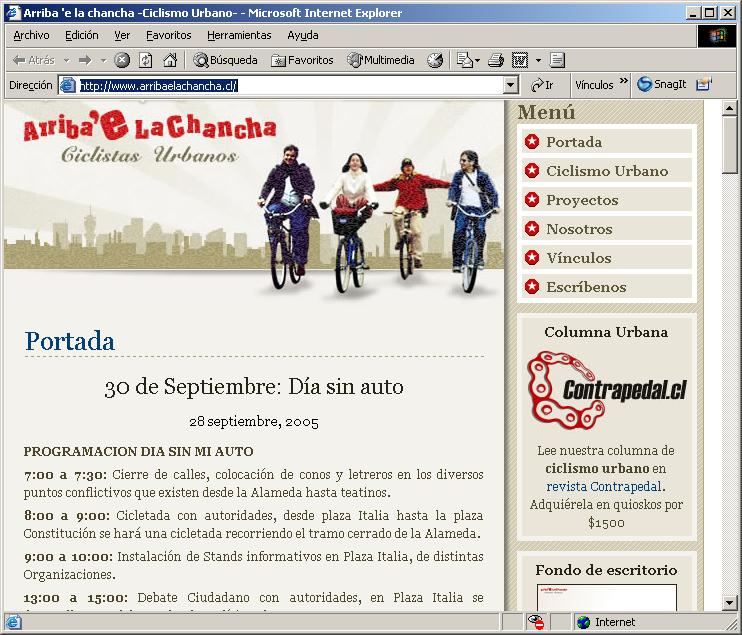Open the Mail button dropdown arrow
This screenshot has height=635, width=742.
pos(477,61)
